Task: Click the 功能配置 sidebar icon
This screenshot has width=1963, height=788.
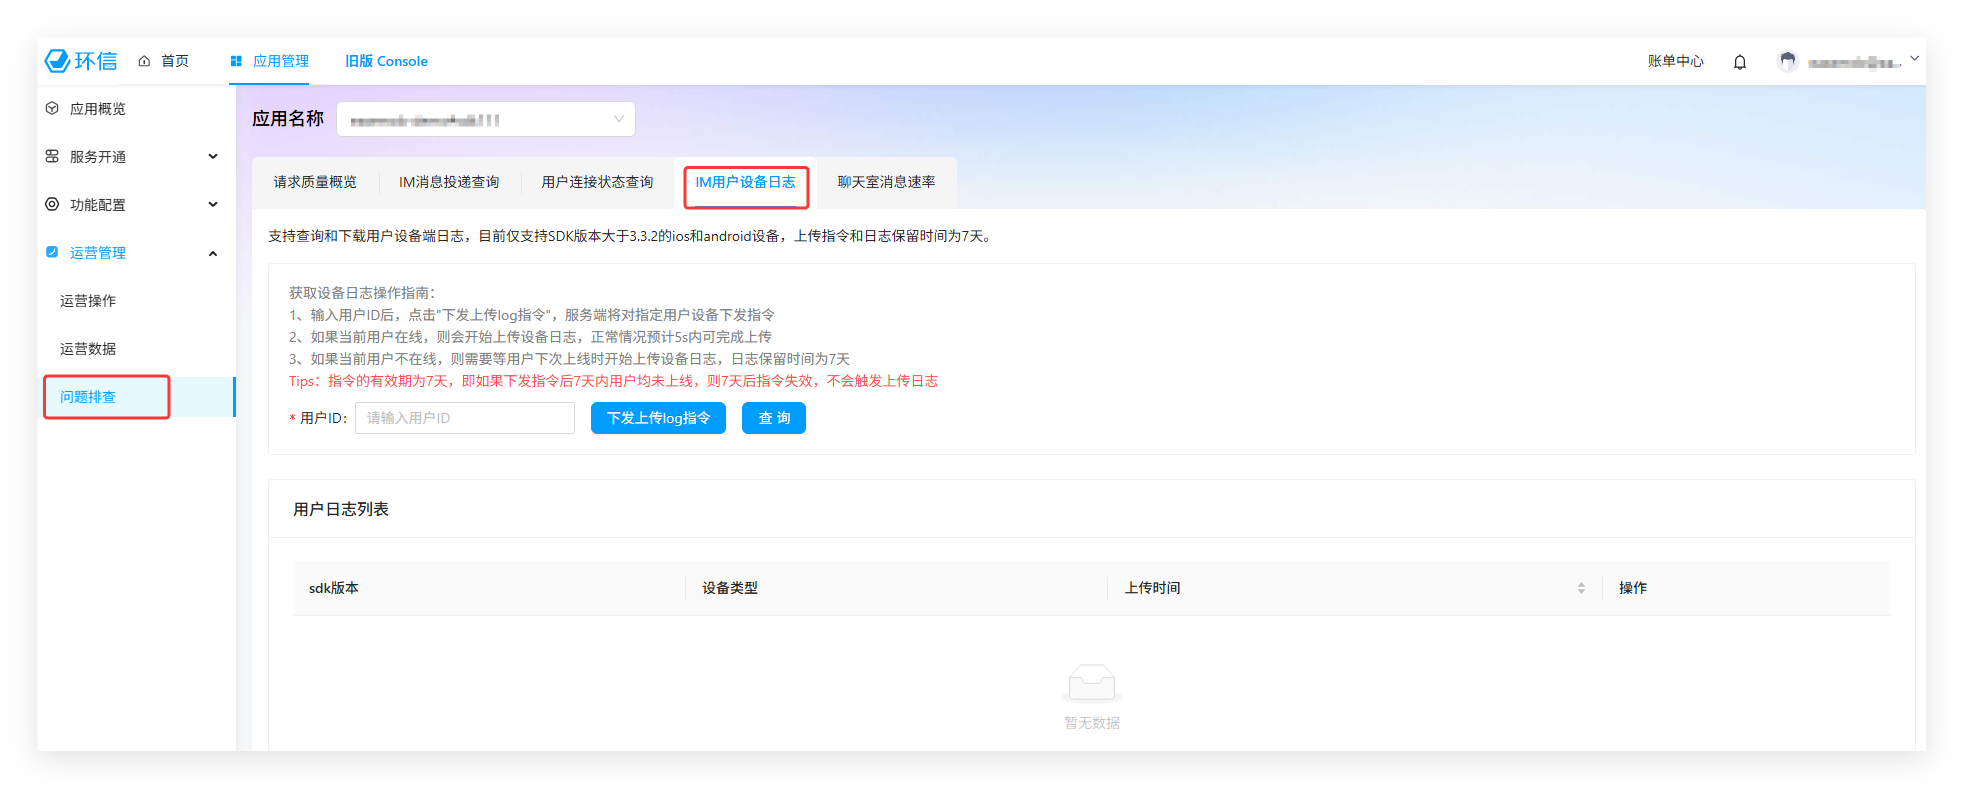Action: [x=52, y=204]
